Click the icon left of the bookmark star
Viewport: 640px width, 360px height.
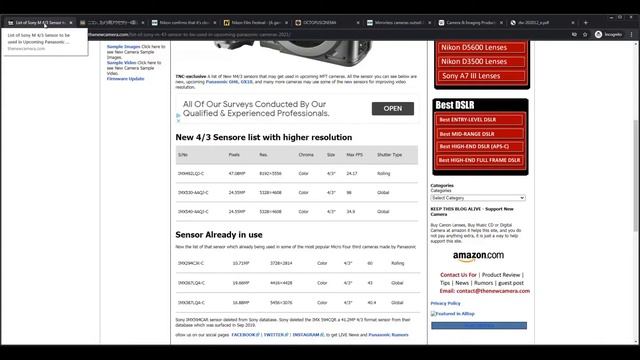[574, 35]
